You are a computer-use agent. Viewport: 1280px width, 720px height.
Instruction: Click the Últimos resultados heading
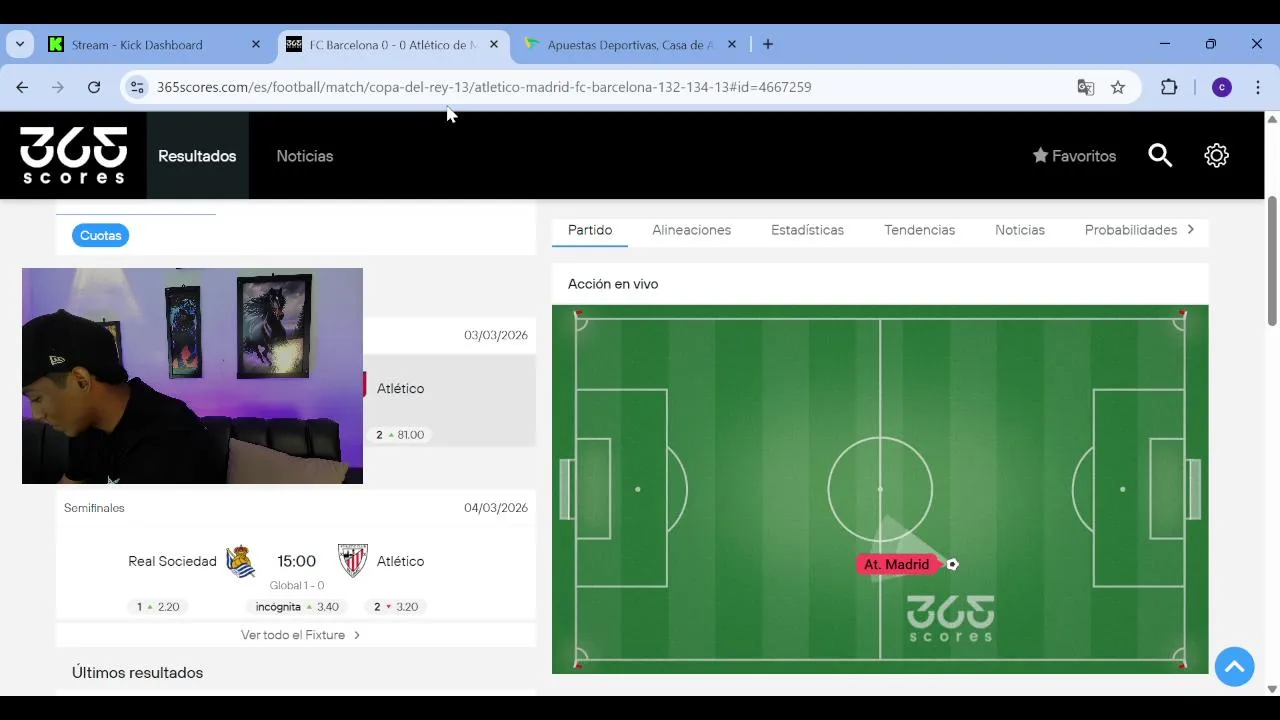point(137,673)
